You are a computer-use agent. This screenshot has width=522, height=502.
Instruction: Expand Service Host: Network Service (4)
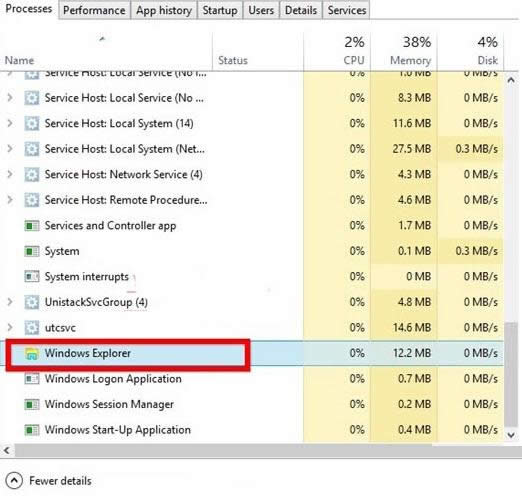[x=10, y=174]
